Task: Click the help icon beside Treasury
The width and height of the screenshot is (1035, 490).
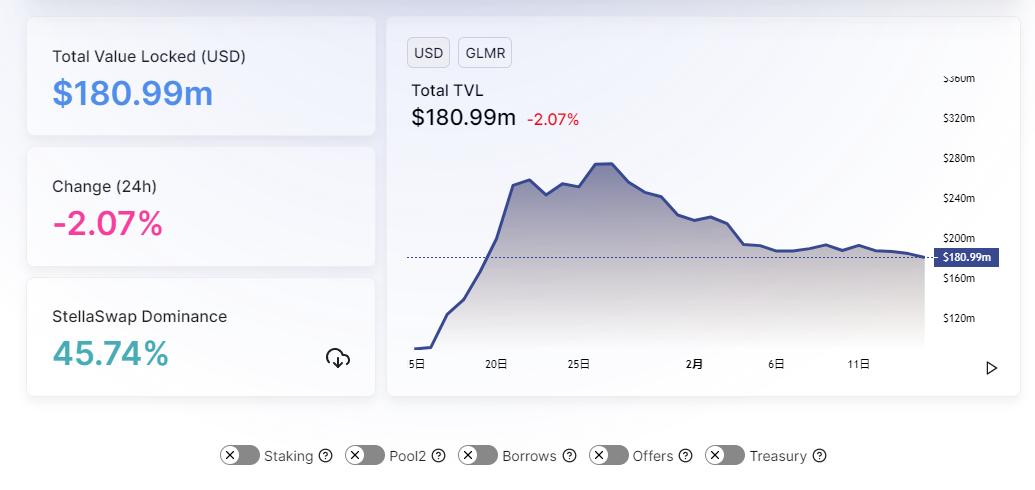Action: click(819, 456)
